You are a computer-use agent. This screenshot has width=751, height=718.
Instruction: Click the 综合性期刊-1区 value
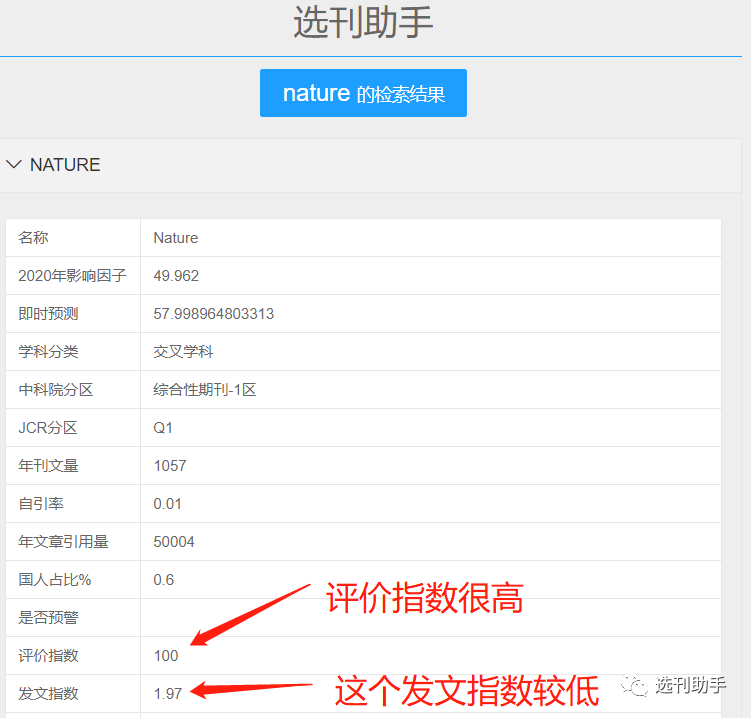(x=205, y=389)
